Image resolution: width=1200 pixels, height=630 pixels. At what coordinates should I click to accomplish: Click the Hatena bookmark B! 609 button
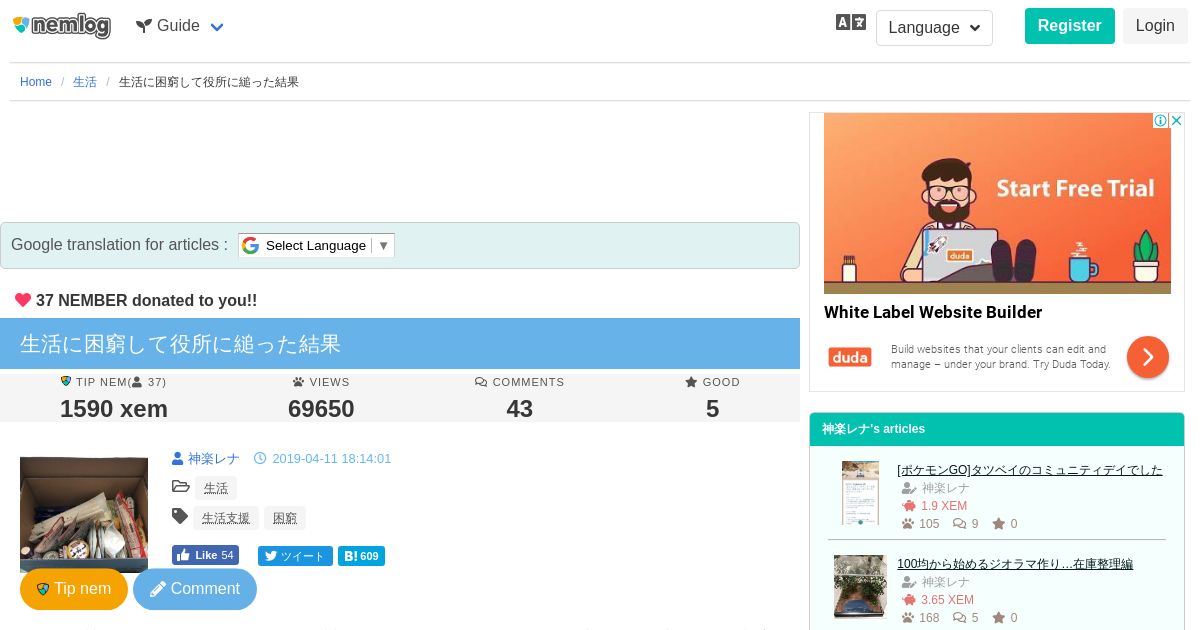point(361,556)
